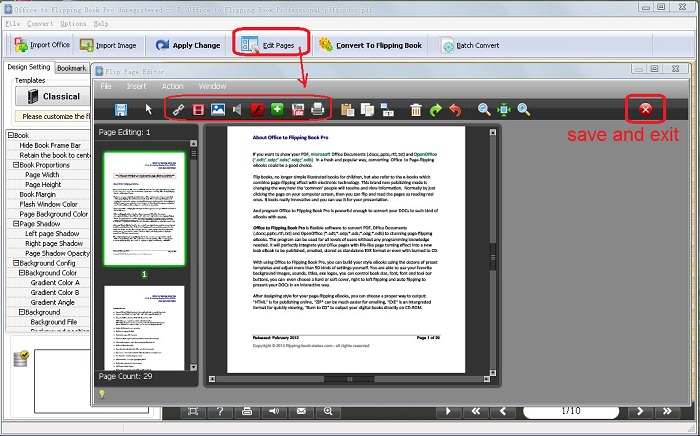This screenshot has width=700, height=436.
Task: Click the green redo arrow
Action: pyautogui.click(x=436, y=110)
